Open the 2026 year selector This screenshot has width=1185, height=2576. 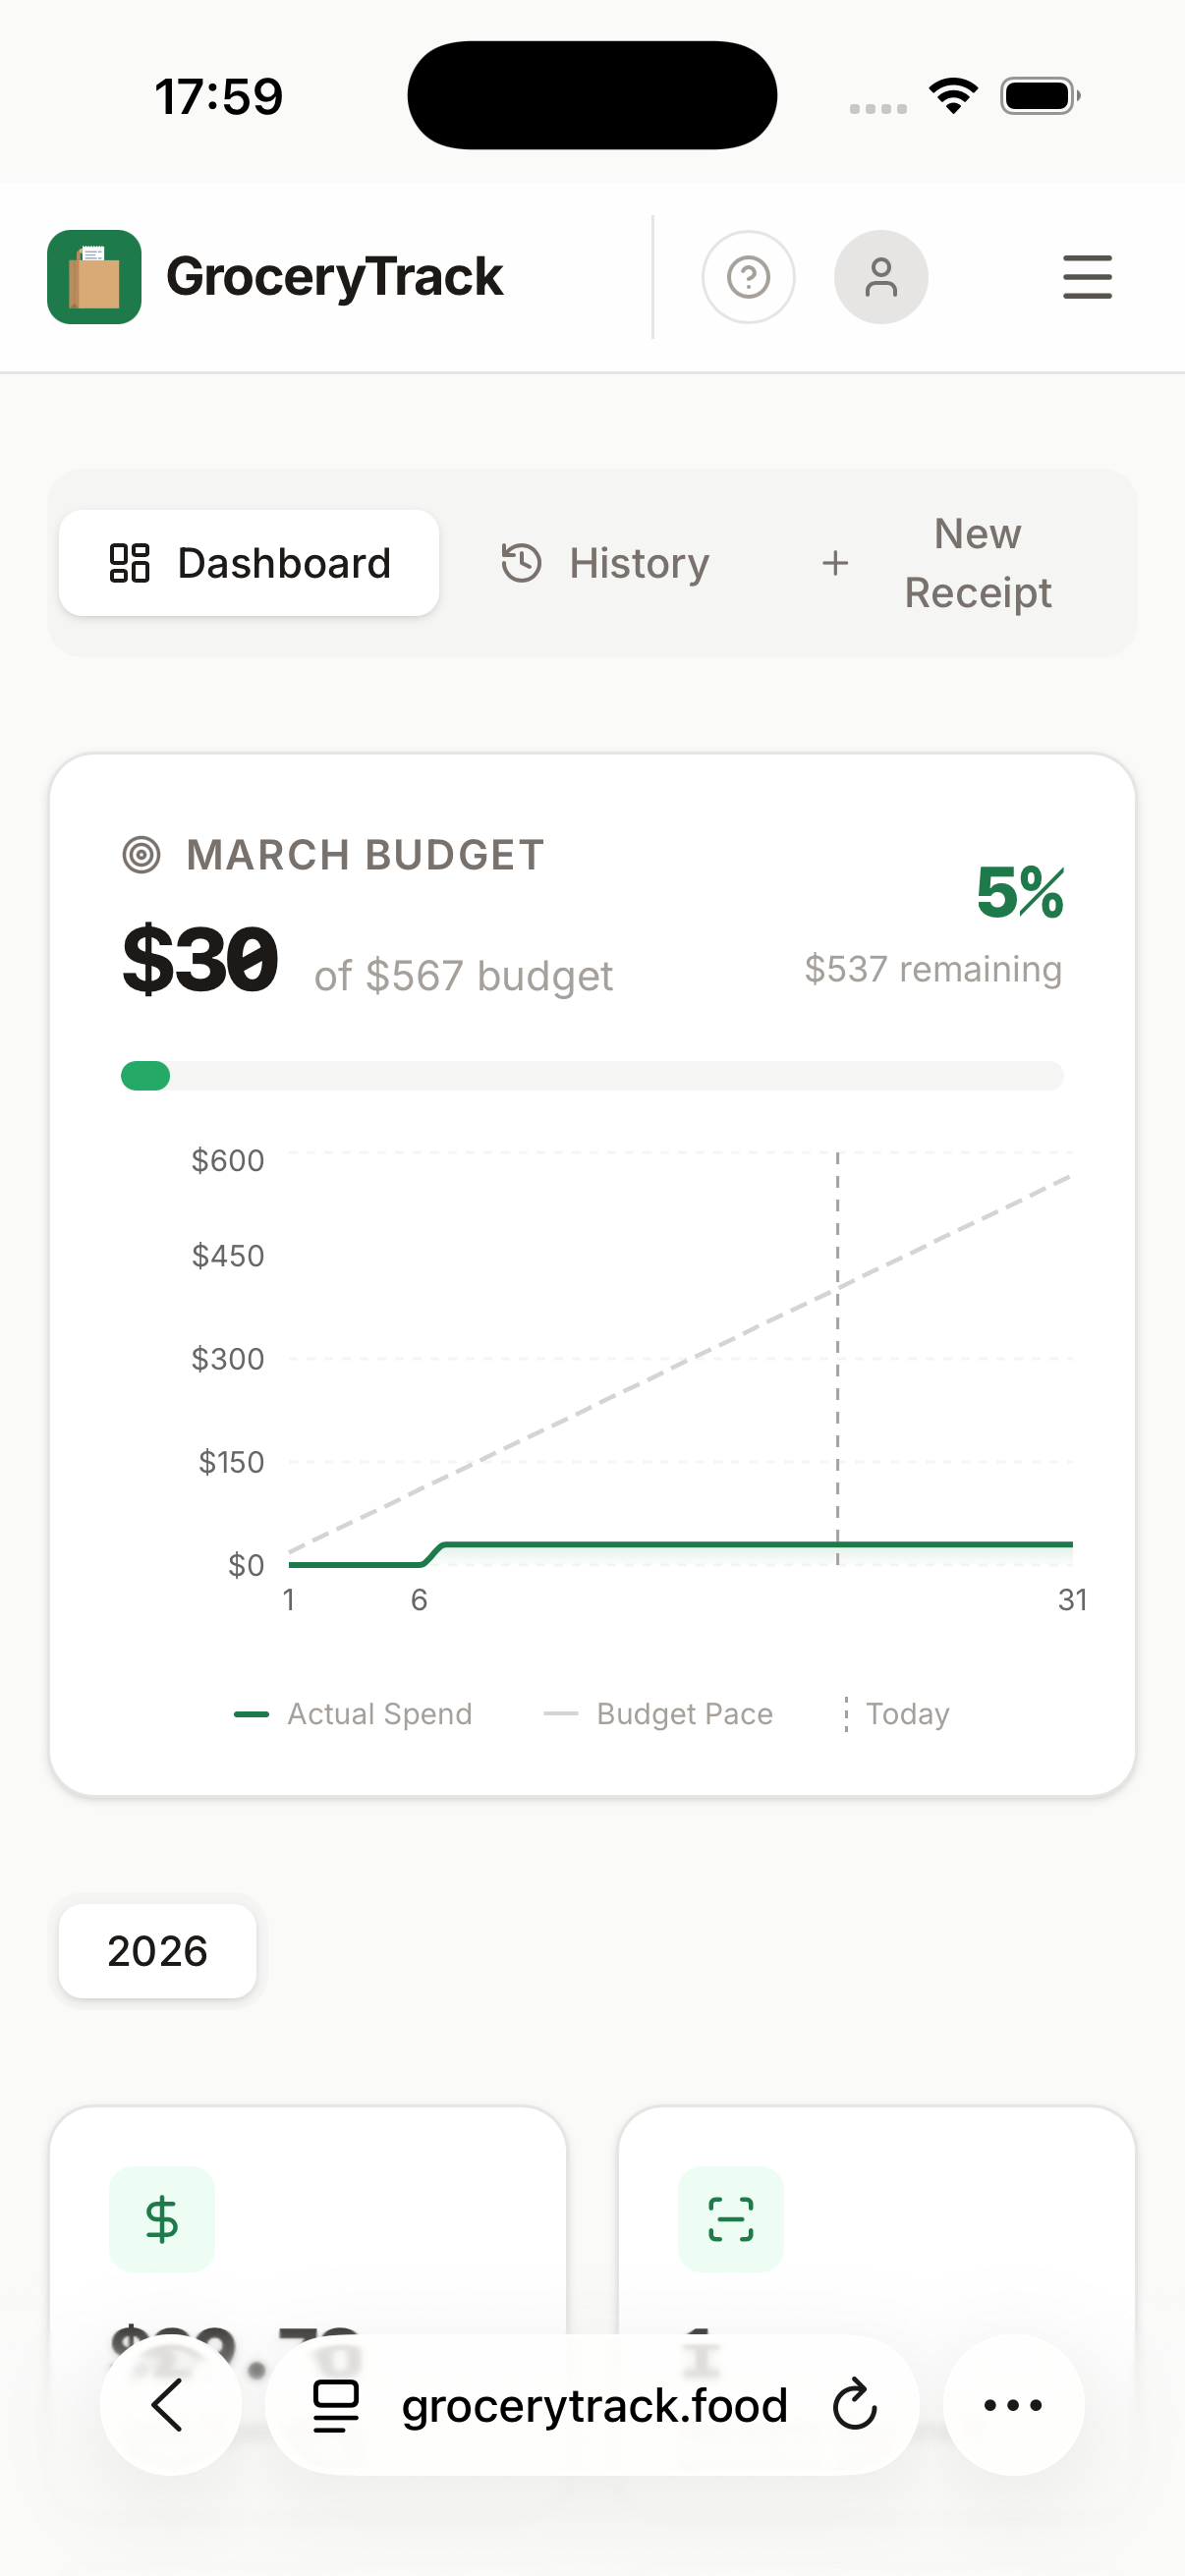[x=157, y=1950]
